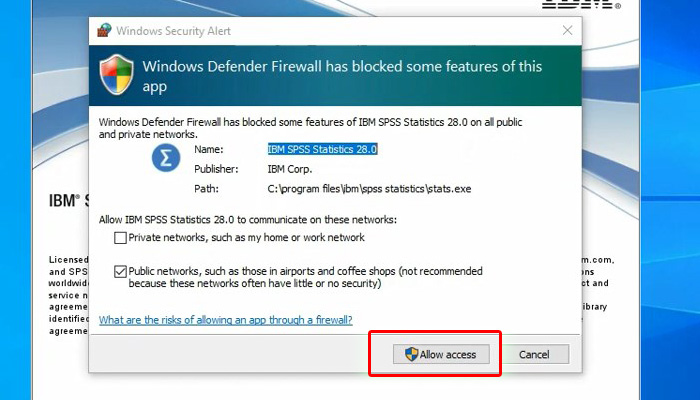The height and width of the screenshot is (400, 700).
Task: Click the stats.exe path text
Action: [x=369, y=189]
